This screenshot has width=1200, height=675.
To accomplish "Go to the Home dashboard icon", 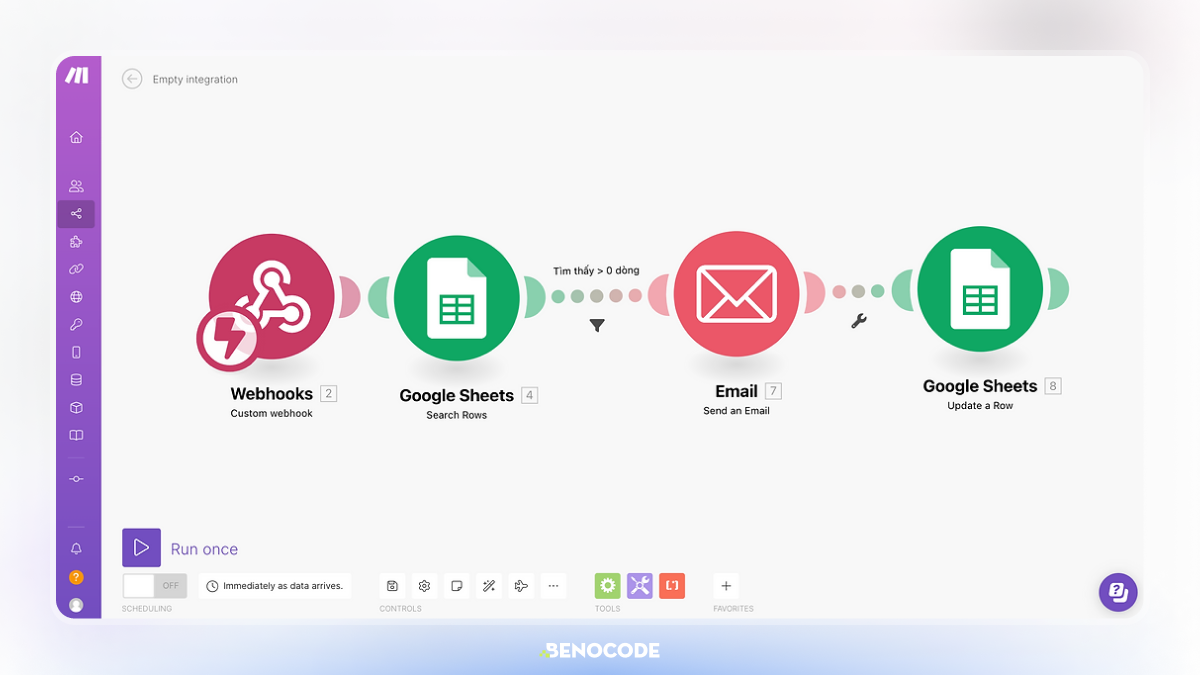I will [76, 138].
